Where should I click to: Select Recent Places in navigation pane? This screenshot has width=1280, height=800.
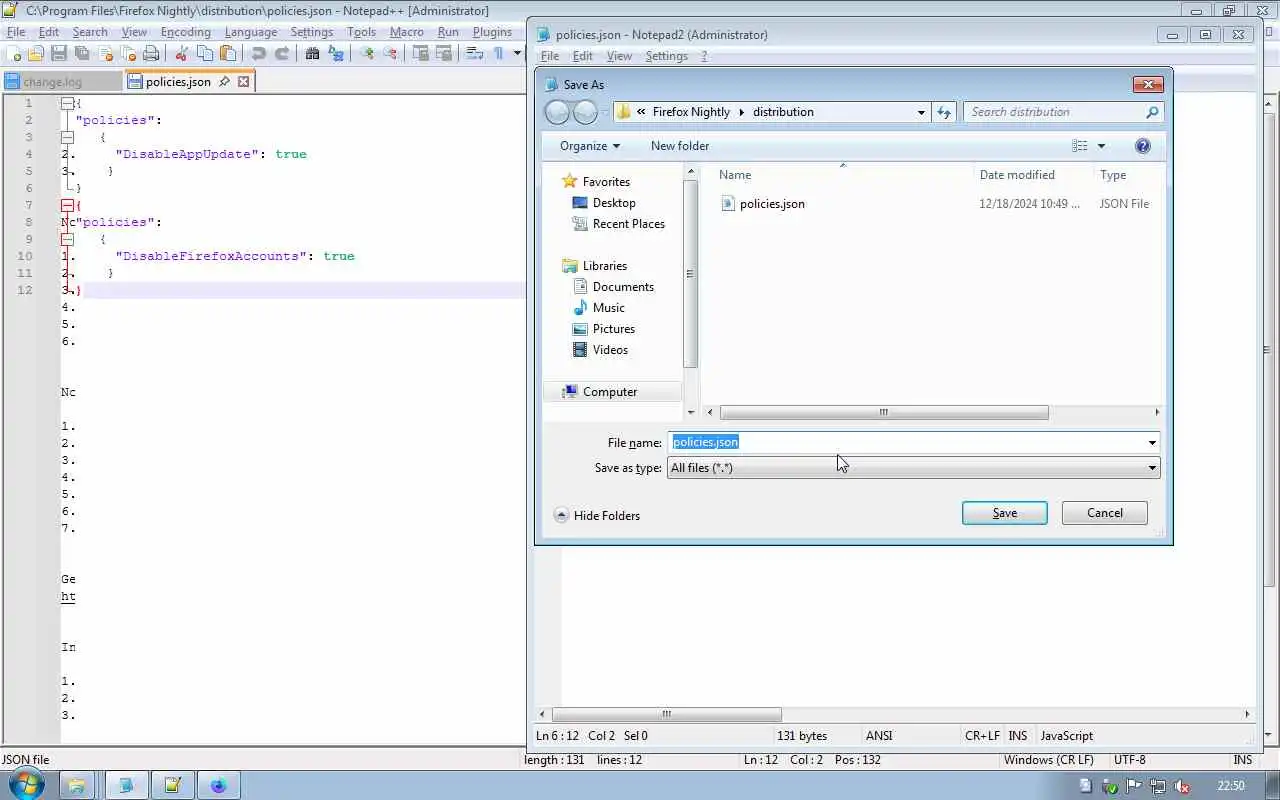618,224
